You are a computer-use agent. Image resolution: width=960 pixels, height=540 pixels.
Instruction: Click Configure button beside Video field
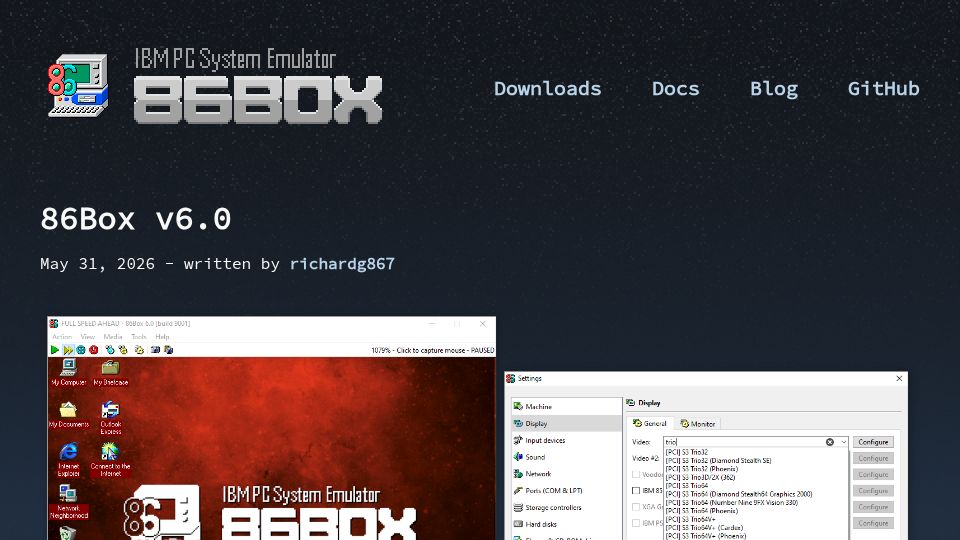pyautogui.click(x=873, y=442)
